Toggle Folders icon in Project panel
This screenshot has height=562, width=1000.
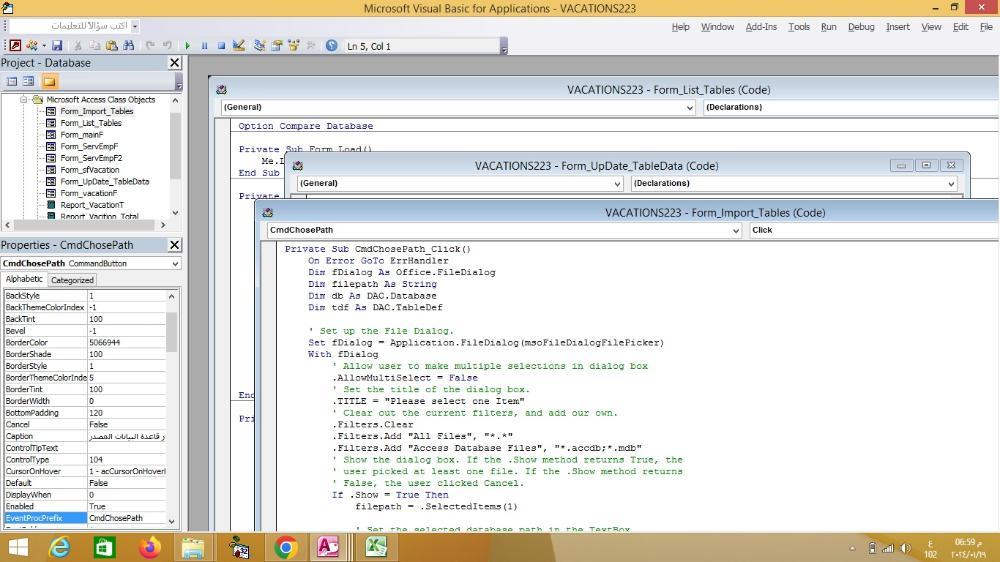click(50, 81)
